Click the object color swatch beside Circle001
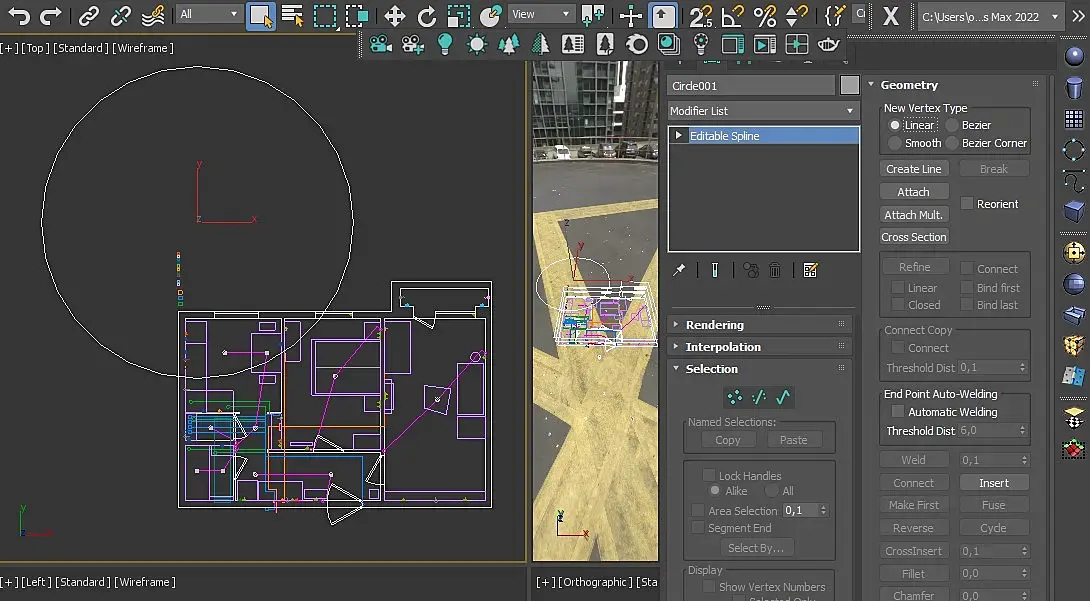This screenshot has width=1090, height=601. pyautogui.click(x=849, y=86)
